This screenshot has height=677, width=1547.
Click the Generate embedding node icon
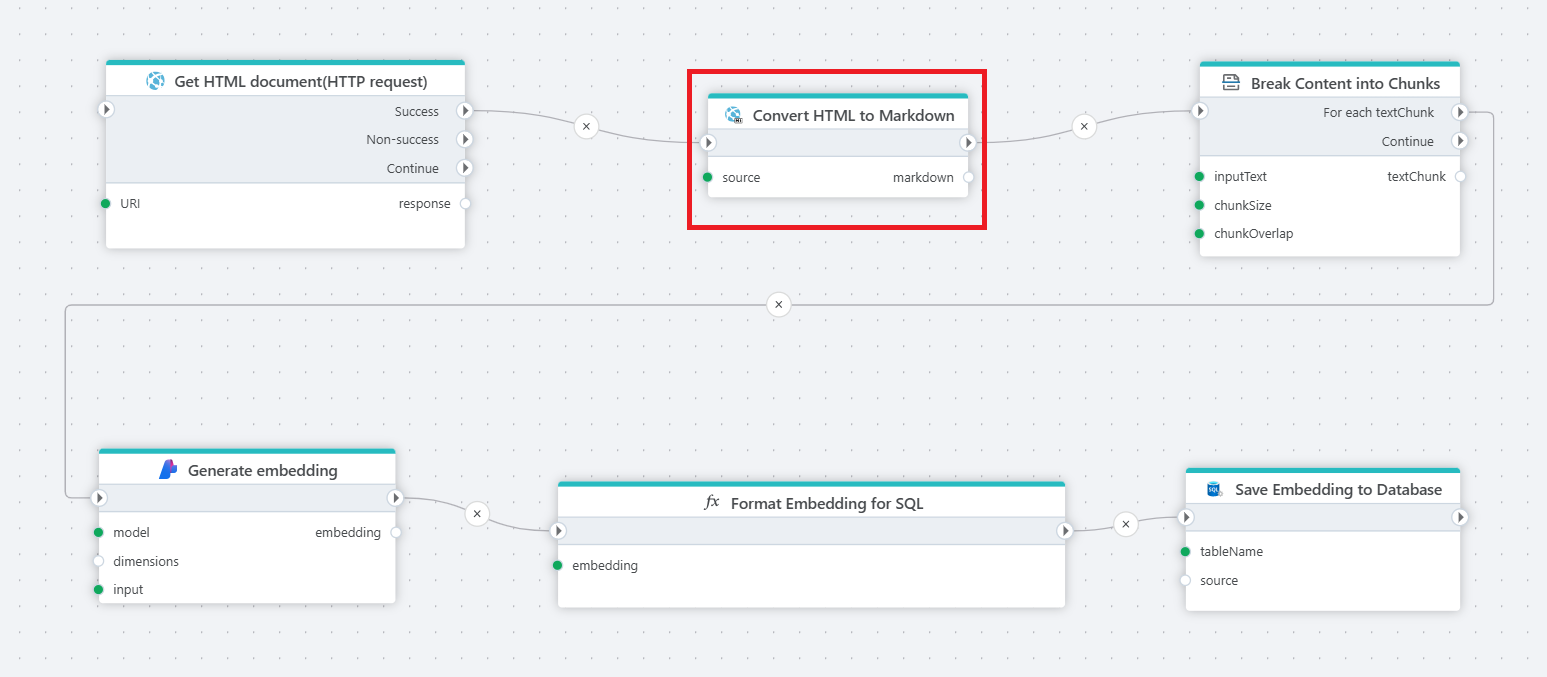tap(168, 470)
